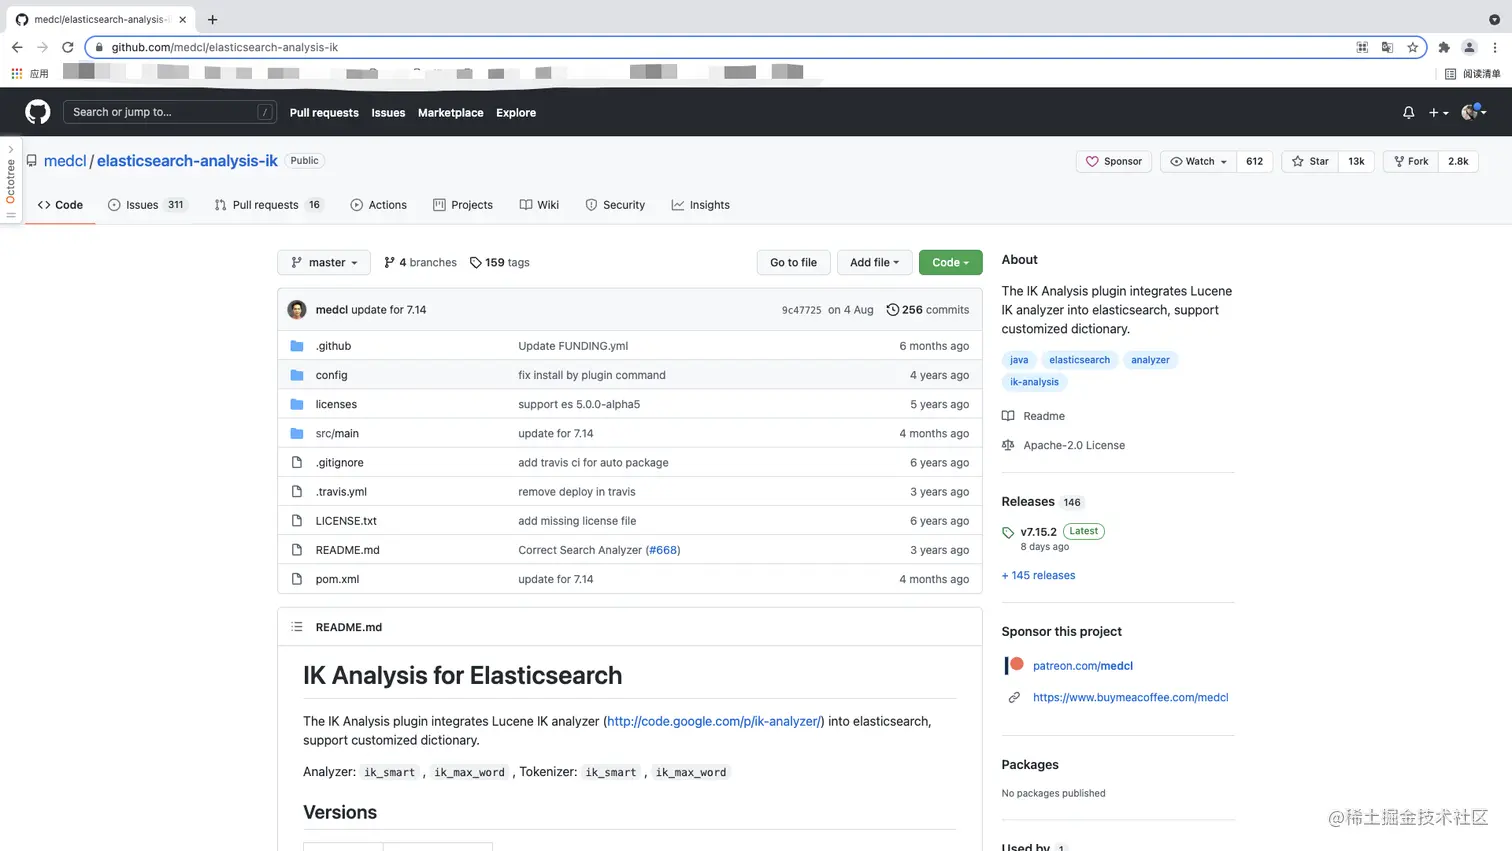
Task: Open the buymeacoffee.com/medcl link
Action: [1130, 697]
